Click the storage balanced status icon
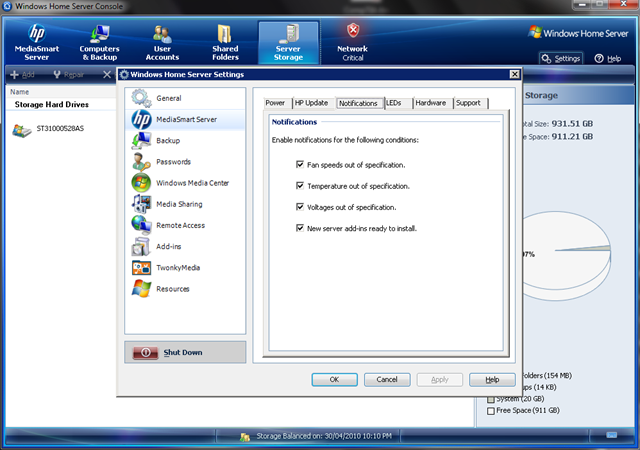 (245, 437)
